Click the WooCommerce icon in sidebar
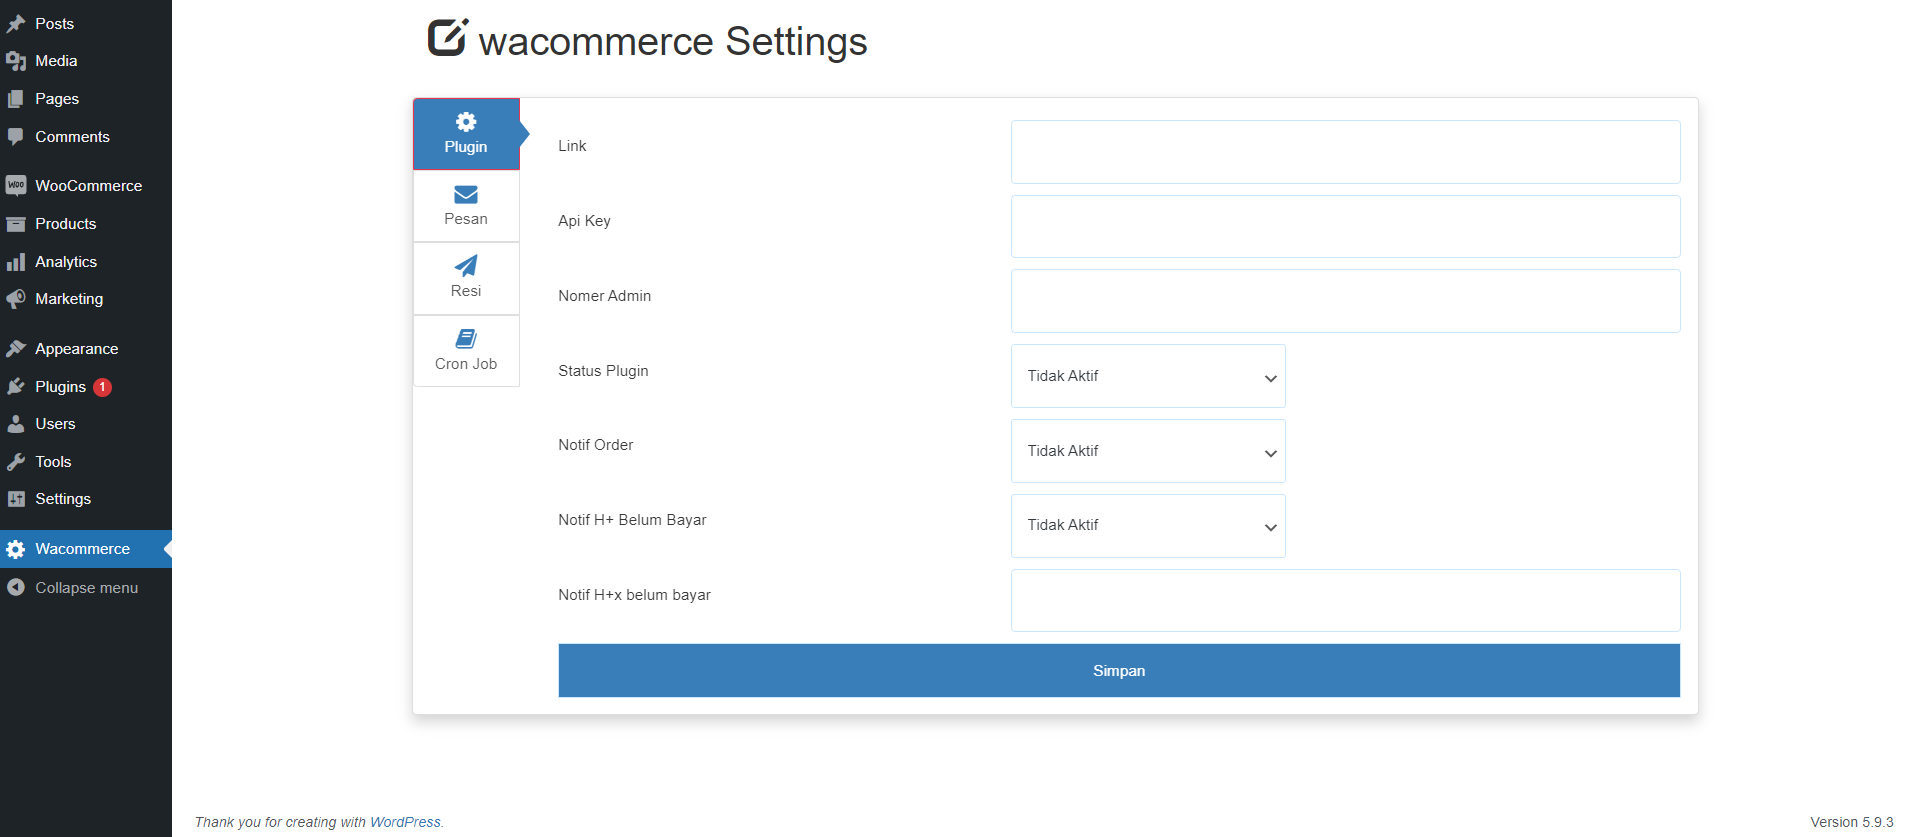 coord(16,186)
